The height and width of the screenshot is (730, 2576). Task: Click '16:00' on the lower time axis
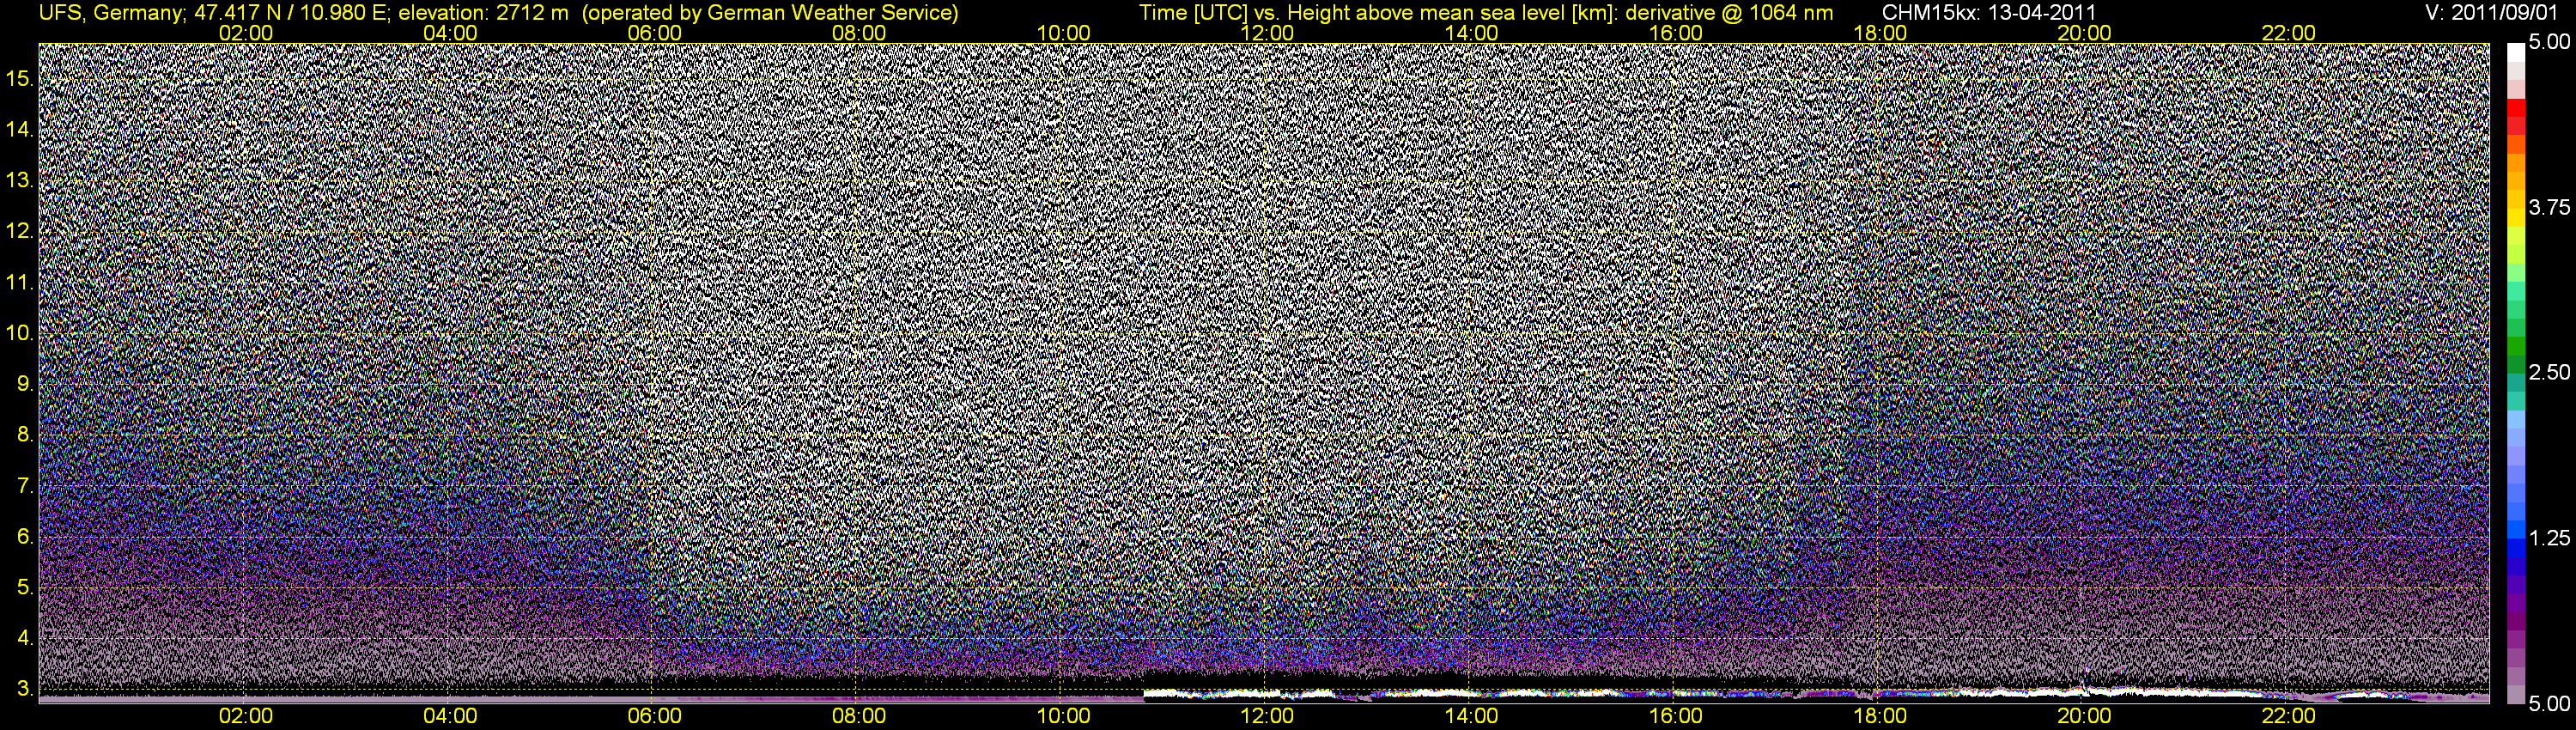(1676, 716)
